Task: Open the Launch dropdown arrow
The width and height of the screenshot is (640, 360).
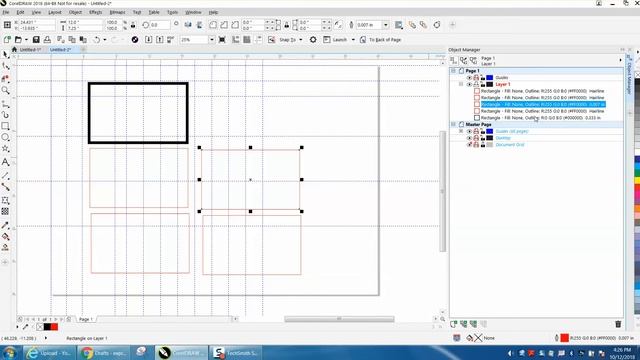Action: [x=353, y=40]
